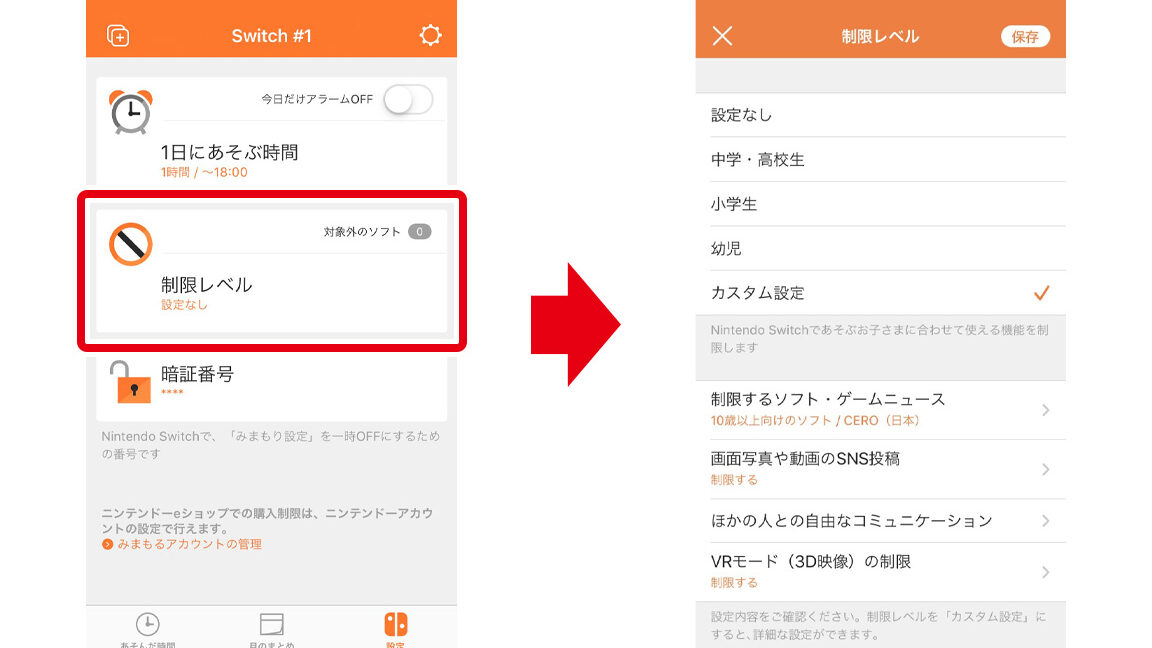The width and height of the screenshot is (1152, 648).
Task: Tap the orange restriction prohibition icon
Action: 131,244
